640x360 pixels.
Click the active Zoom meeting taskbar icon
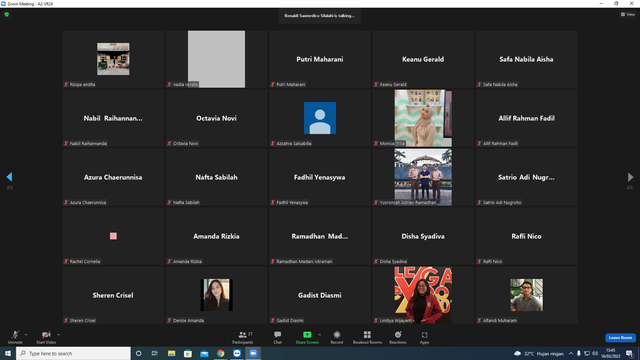click(253, 353)
